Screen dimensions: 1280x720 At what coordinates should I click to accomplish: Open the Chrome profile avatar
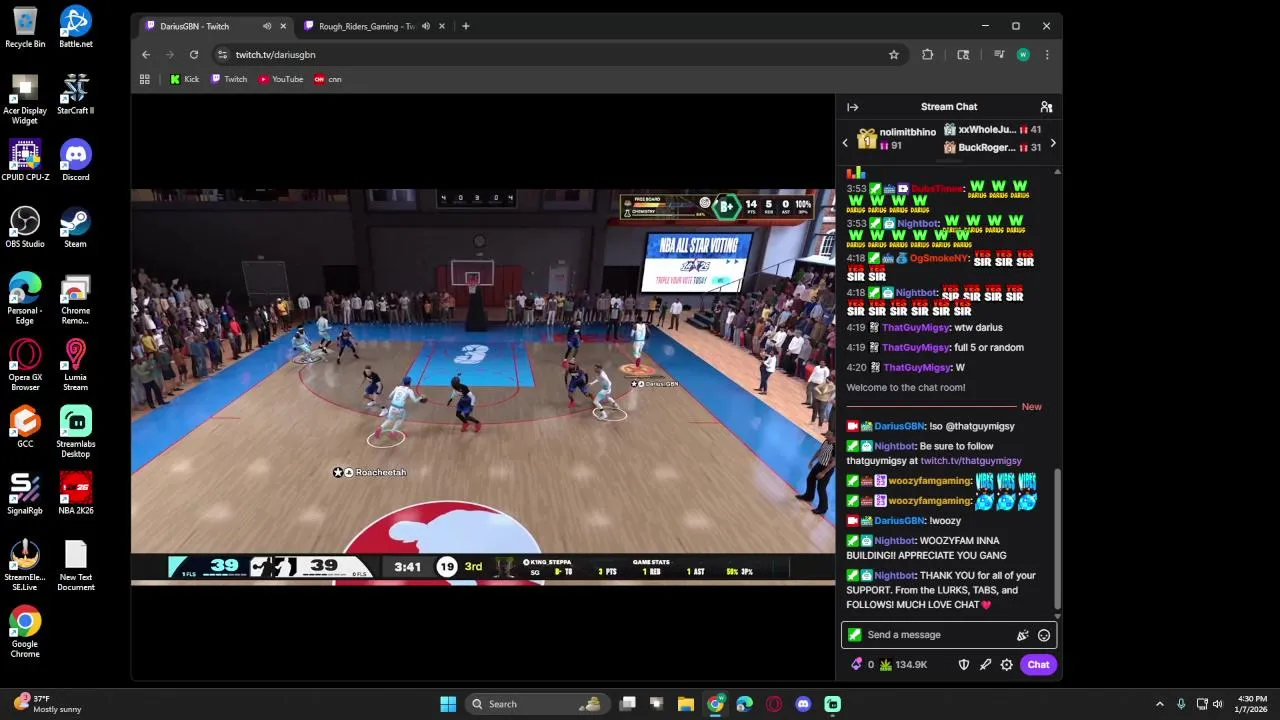tap(1022, 55)
